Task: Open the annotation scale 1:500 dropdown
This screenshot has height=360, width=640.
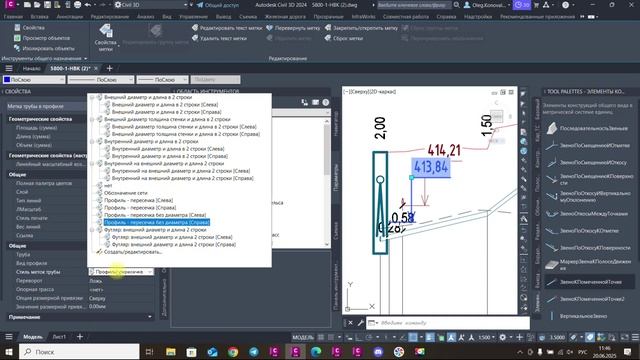Action: (x=486, y=337)
